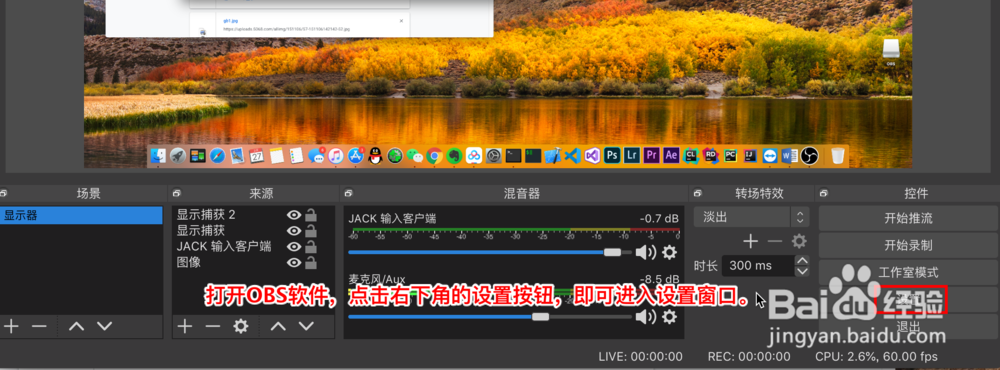This screenshot has height=370, width=1000.
Task: Move the source down in the 来源 panel
Action: [x=306, y=327]
